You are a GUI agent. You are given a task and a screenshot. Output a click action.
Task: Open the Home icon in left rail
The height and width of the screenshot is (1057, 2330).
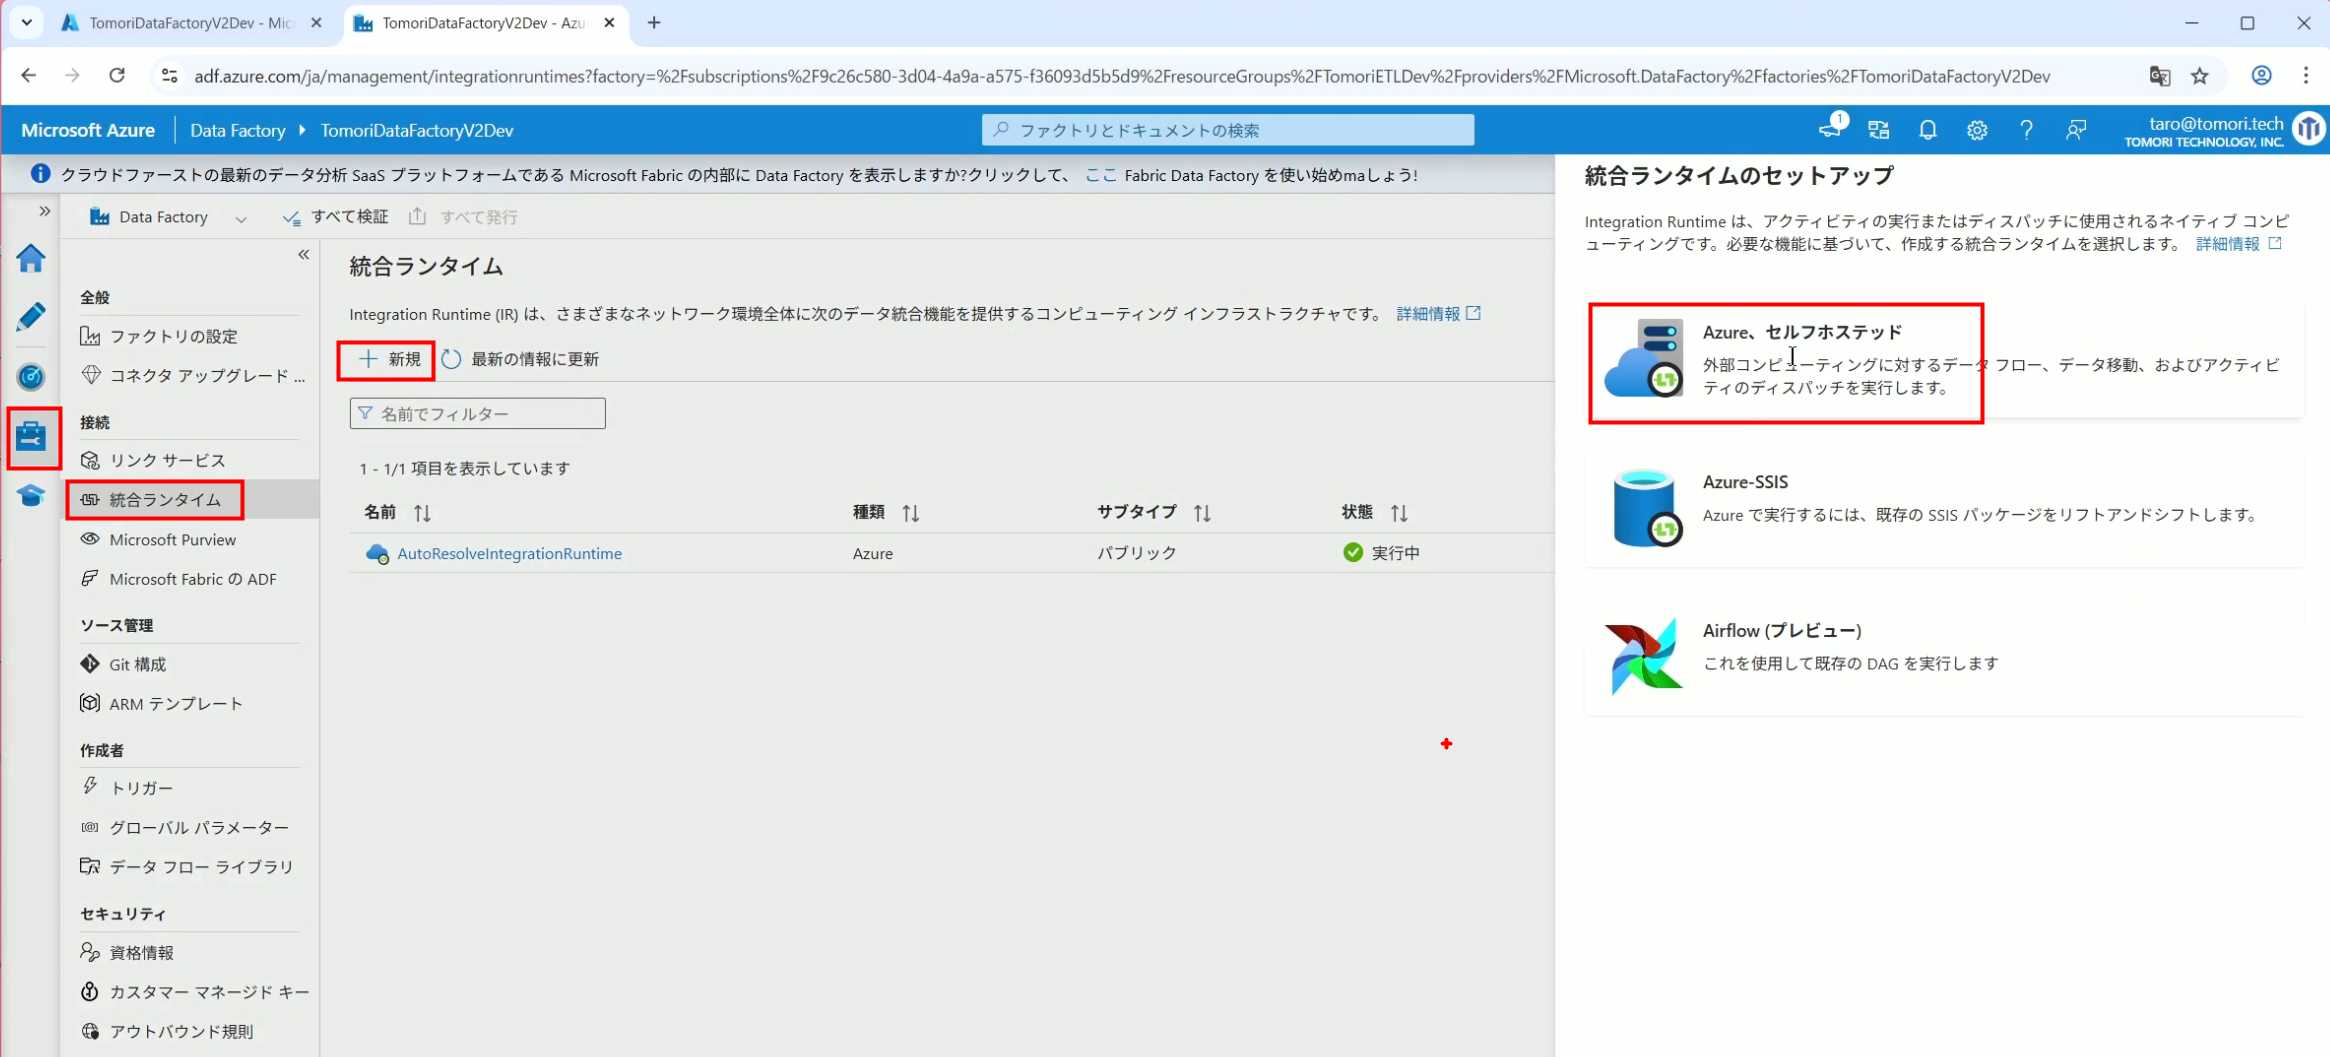pos(31,259)
